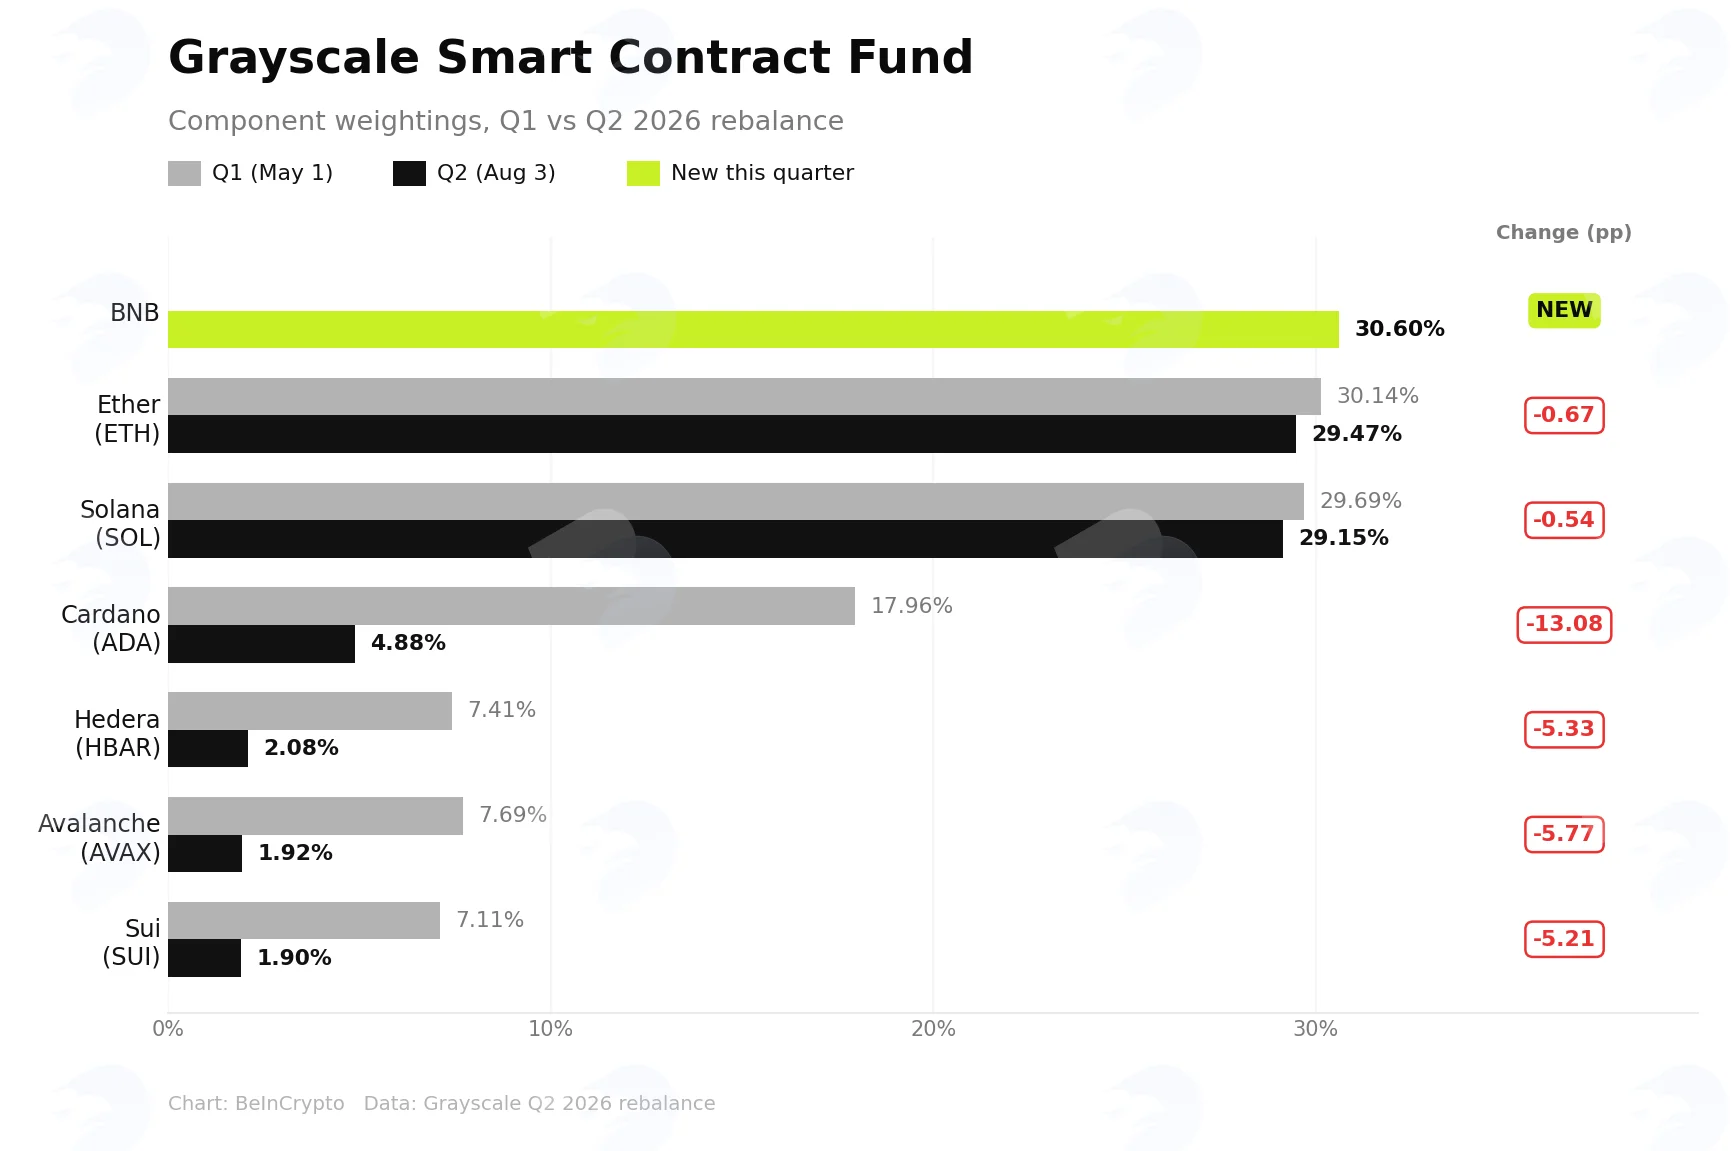Select the NEW badge next to BNB

[1564, 310]
